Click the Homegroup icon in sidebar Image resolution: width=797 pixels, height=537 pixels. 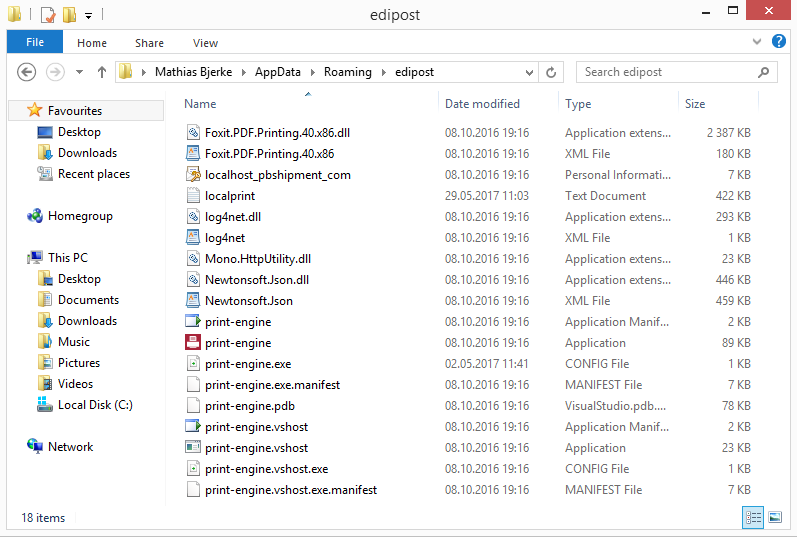click(35, 216)
